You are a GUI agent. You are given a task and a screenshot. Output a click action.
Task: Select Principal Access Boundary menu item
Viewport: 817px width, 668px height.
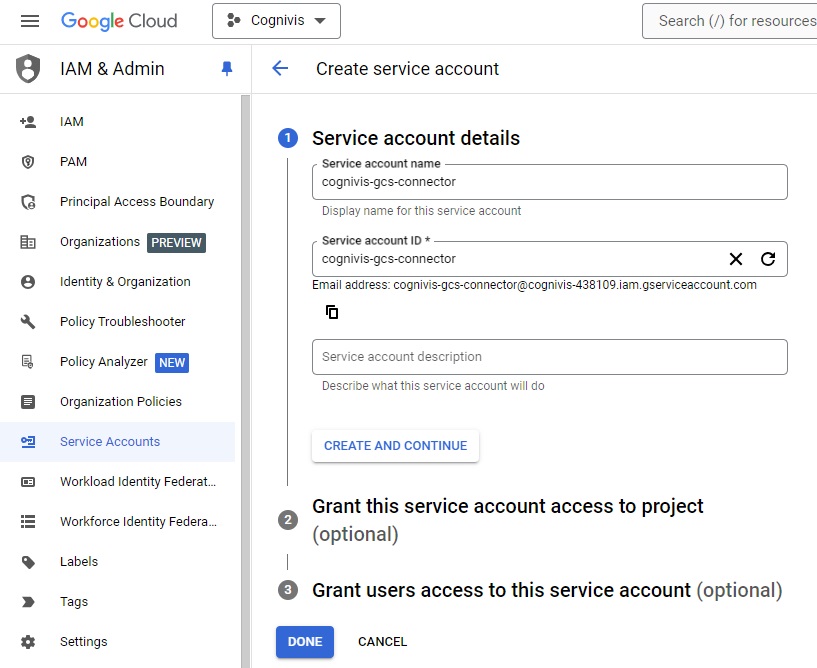pos(136,202)
